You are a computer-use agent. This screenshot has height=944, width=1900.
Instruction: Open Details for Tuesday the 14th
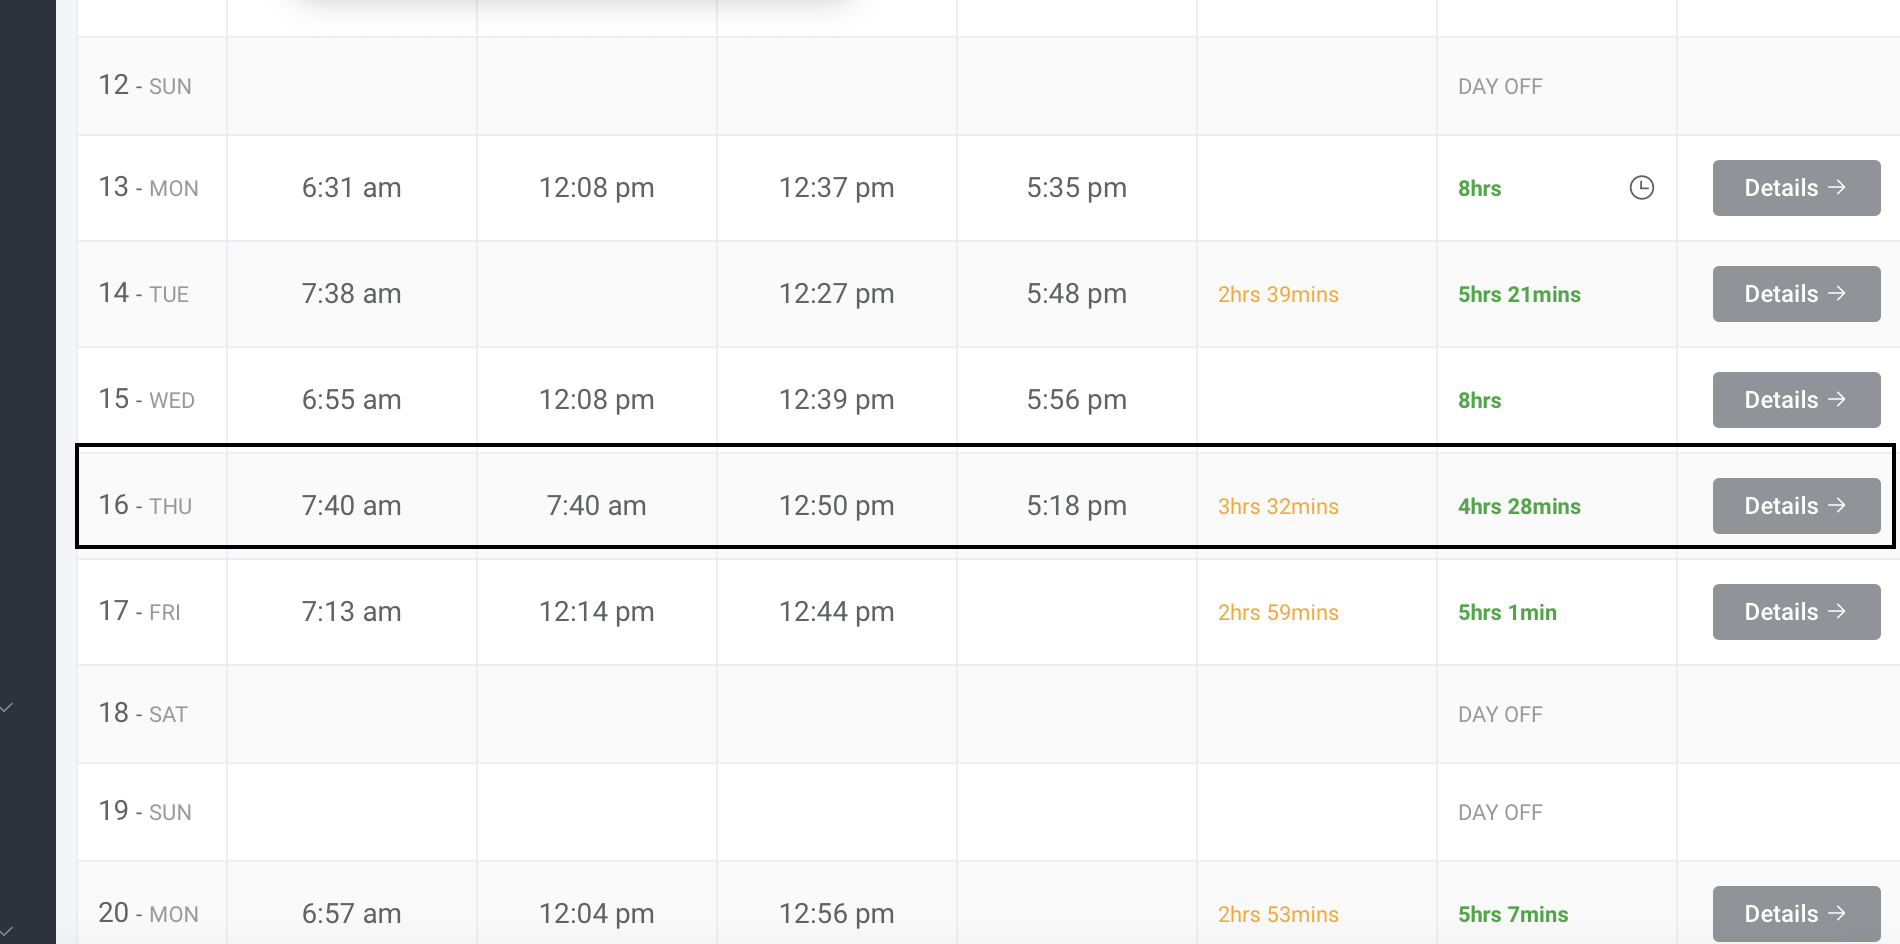(1795, 294)
